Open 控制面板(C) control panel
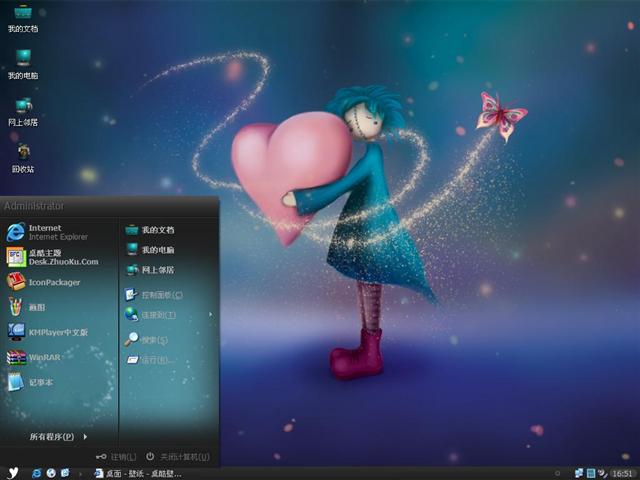This screenshot has width=640, height=480. pos(160,295)
